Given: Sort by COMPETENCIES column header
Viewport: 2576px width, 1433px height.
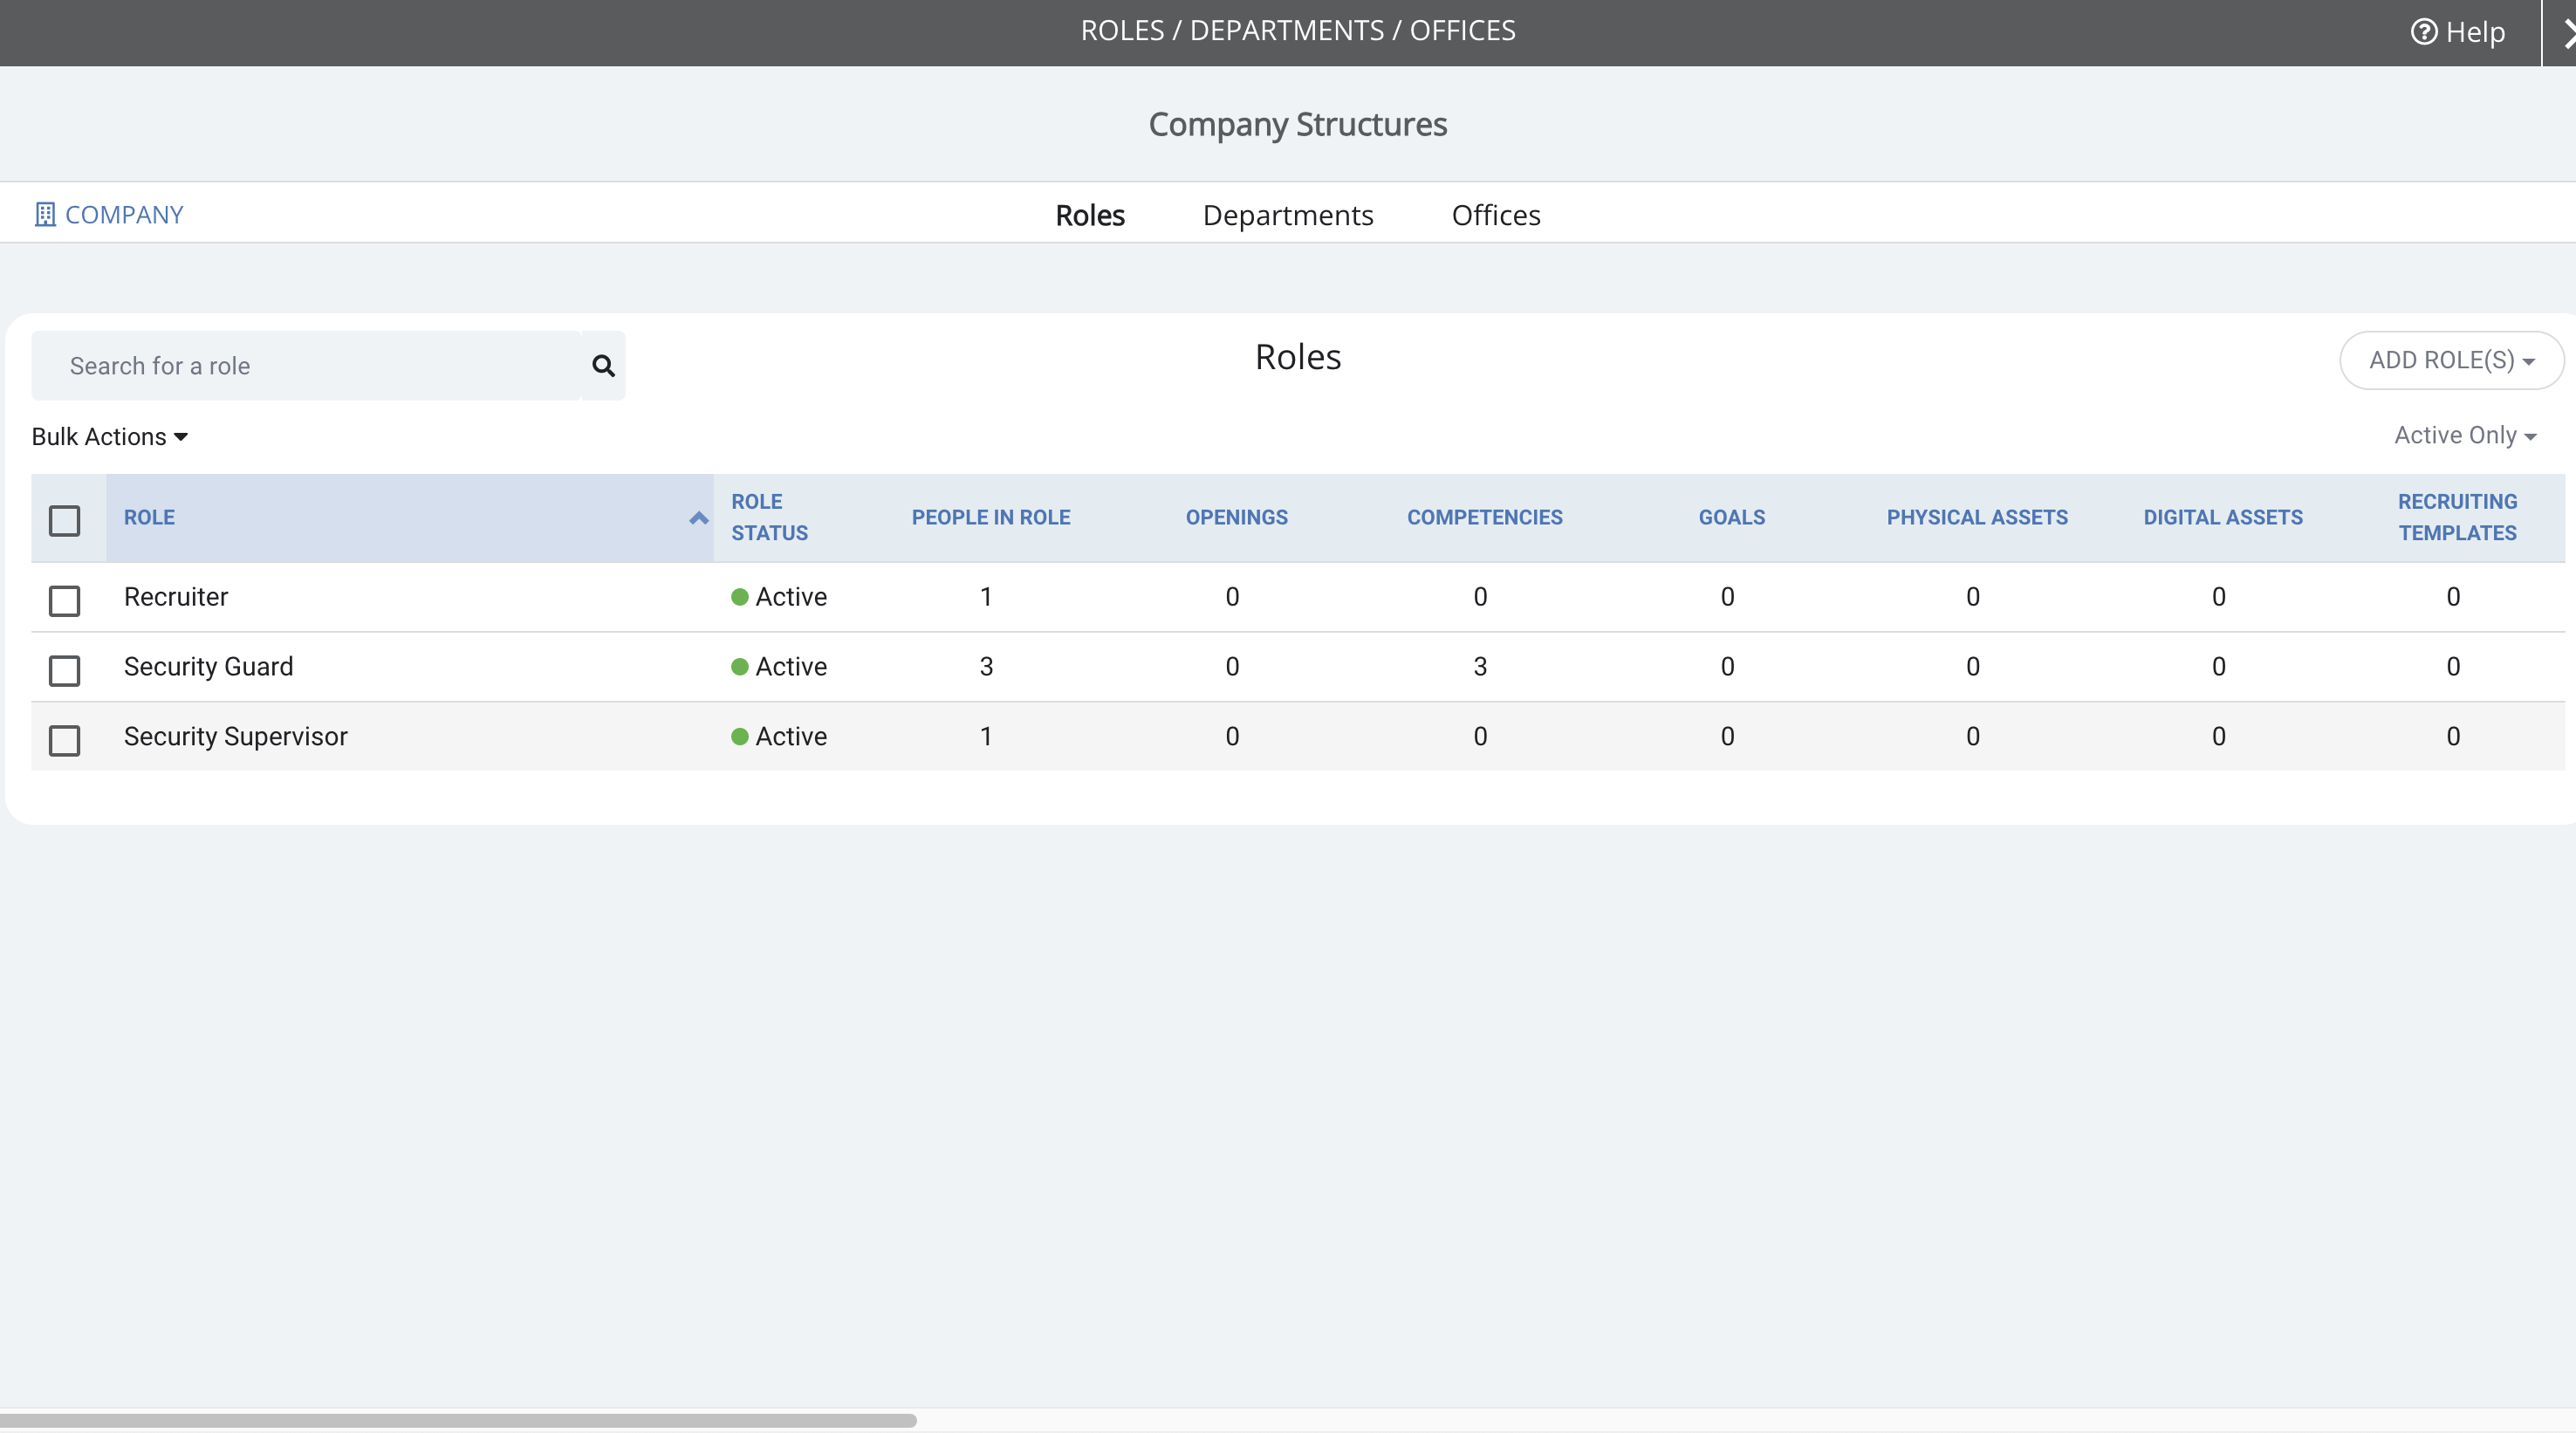Looking at the screenshot, I should [x=1485, y=518].
